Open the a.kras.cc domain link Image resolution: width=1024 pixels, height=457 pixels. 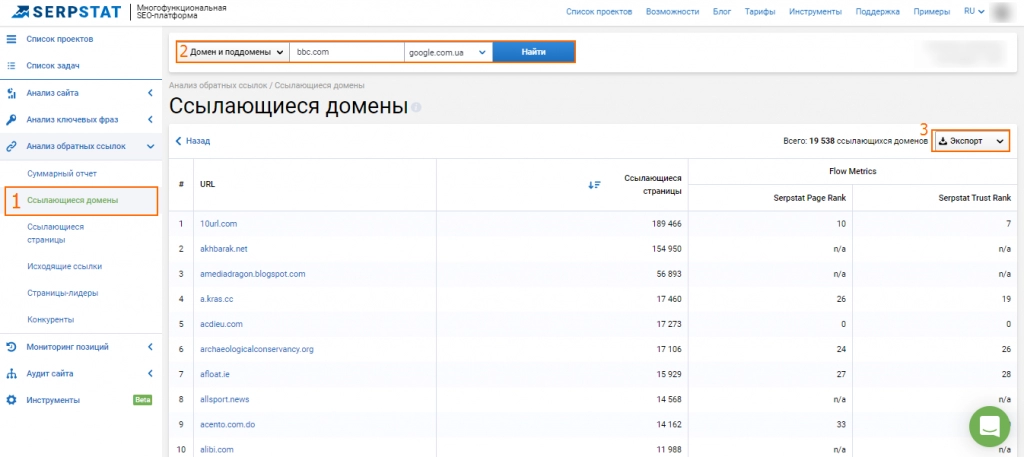pos(216,300)
